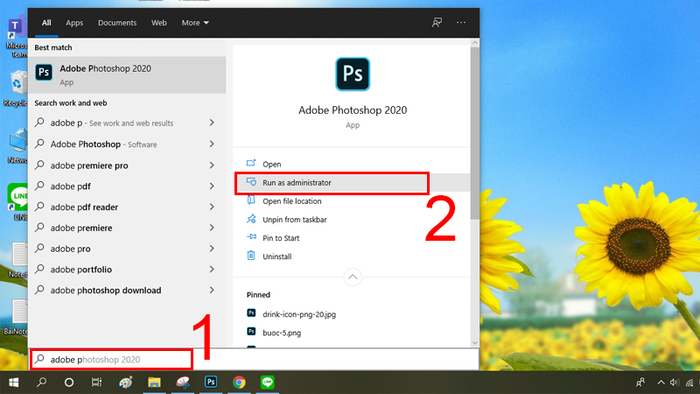This screenshot has height=394, width=700.
Task: Switch to the Apps search tab
Action: pyautogui.click(x=74, y=23)
